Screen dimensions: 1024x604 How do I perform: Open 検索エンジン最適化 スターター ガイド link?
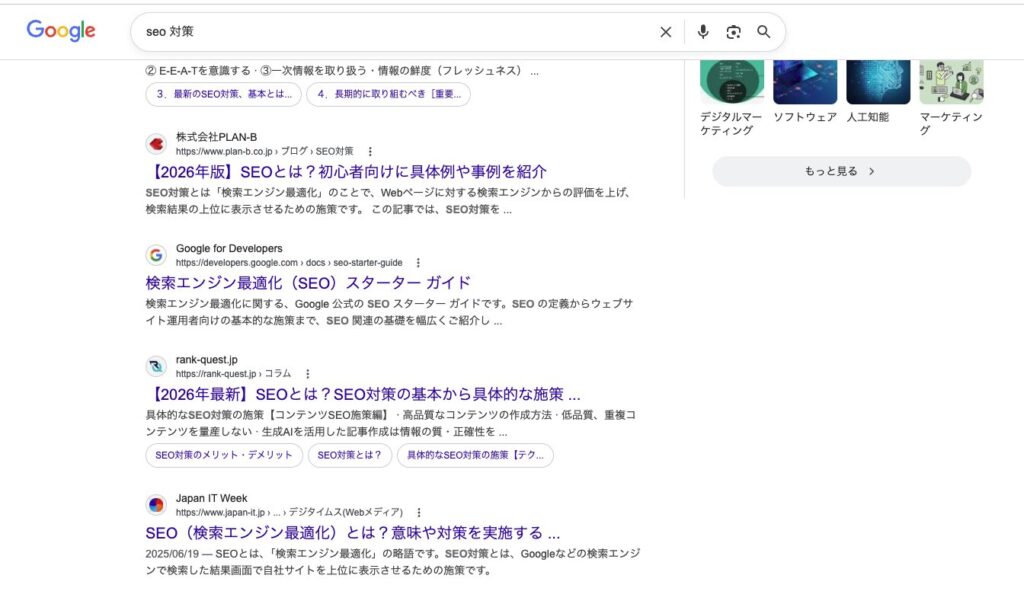point(308,283)
